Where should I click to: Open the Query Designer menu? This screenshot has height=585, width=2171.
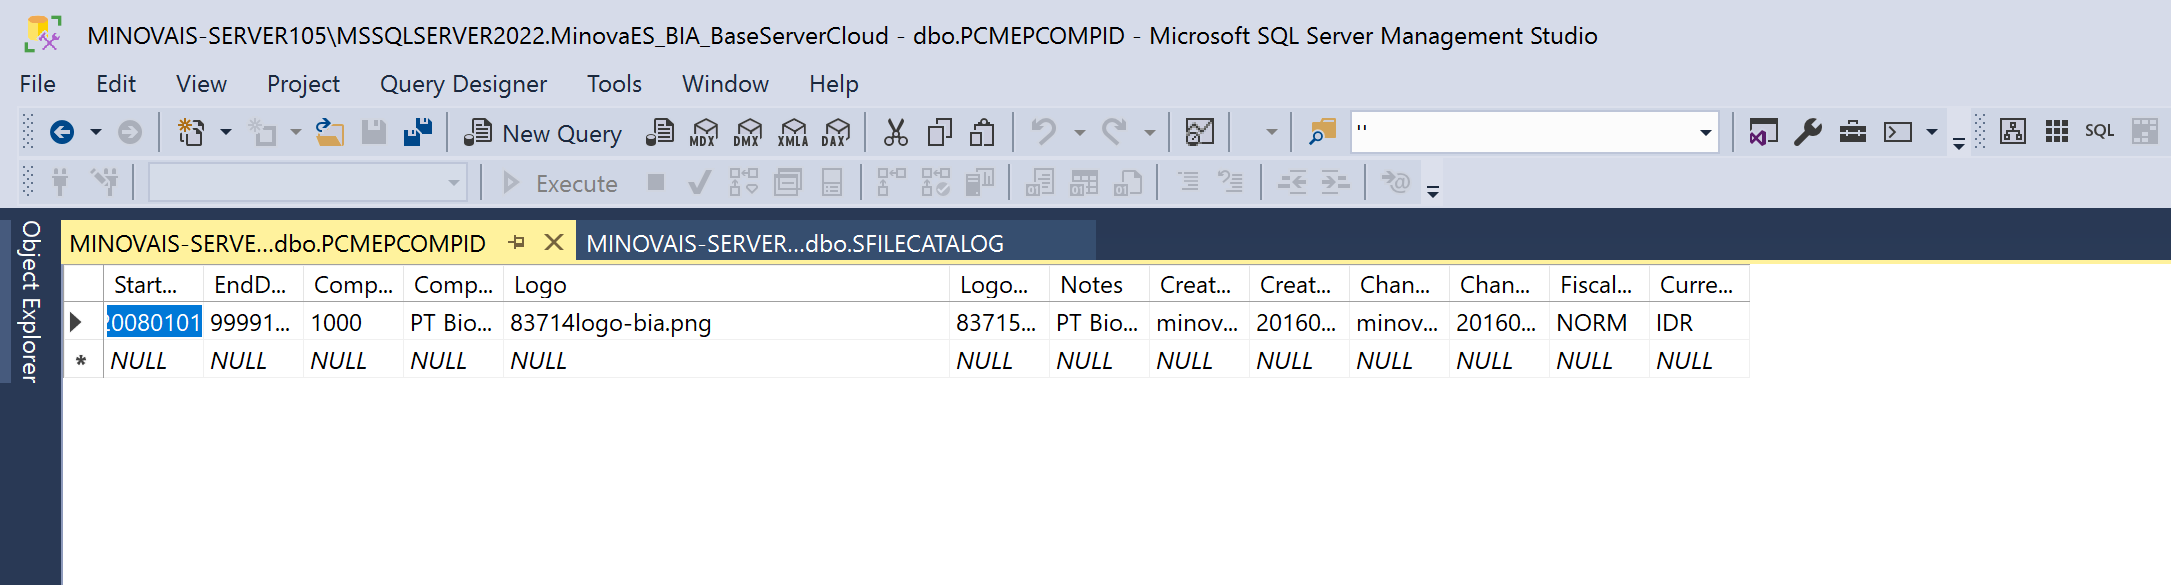pyautogui.click(x=463, y=84)
